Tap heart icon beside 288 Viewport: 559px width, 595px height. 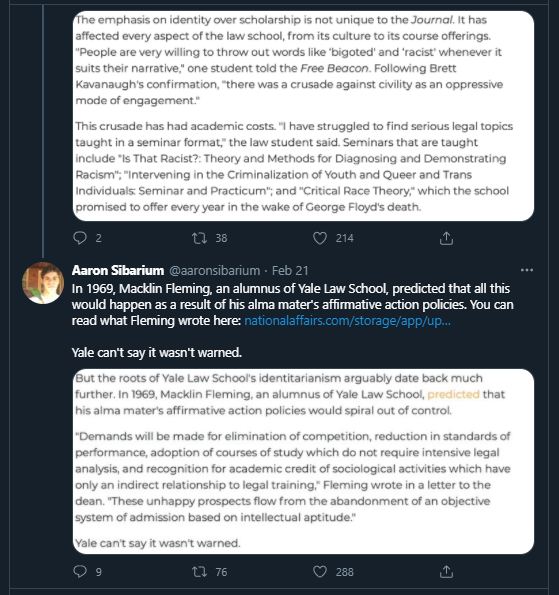320,571
